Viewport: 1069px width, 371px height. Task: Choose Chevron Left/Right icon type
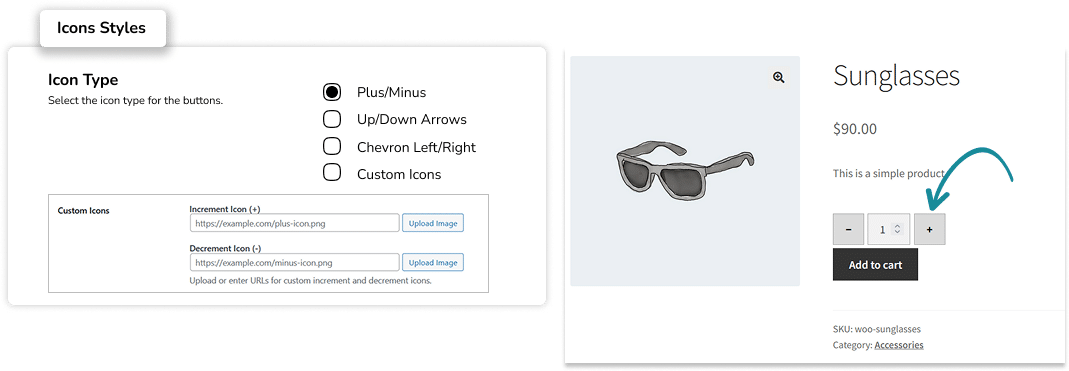tap(332, 147)
